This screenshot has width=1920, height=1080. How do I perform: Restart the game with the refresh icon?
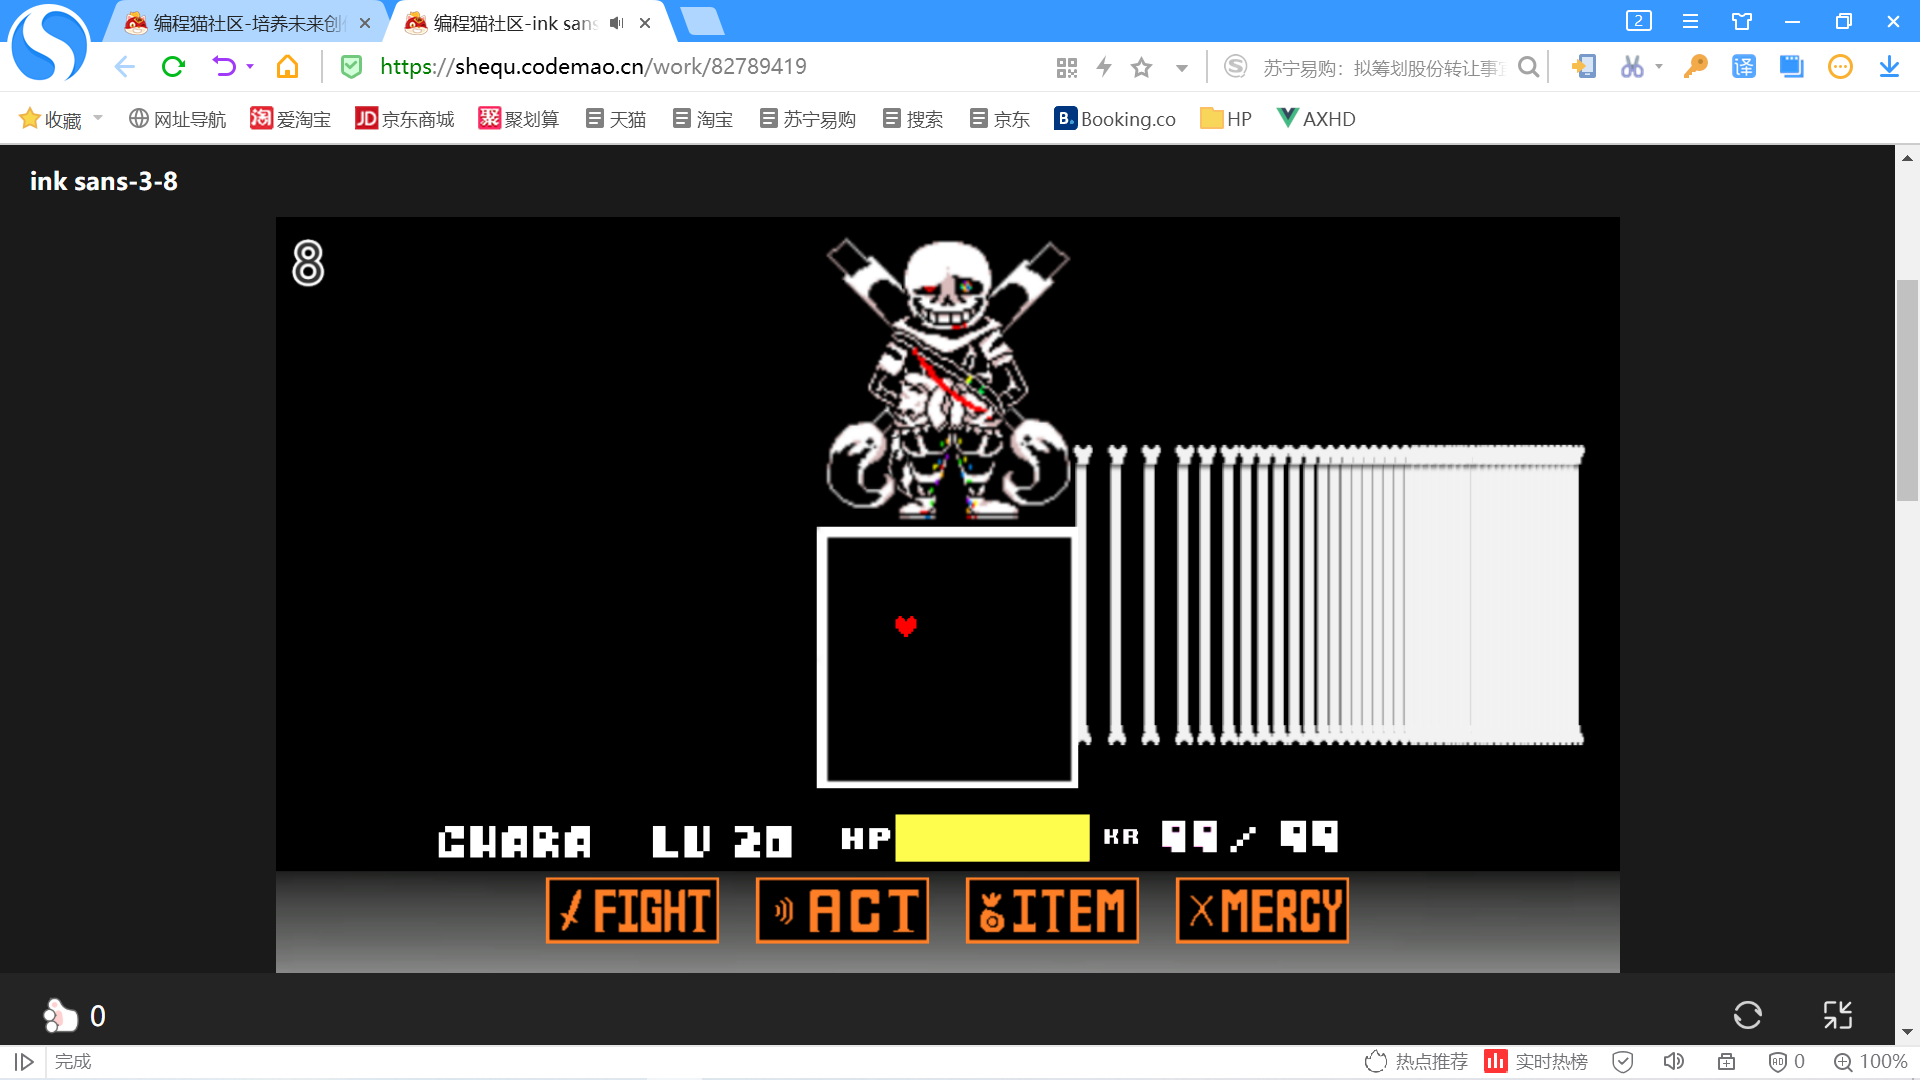pyautogui.click(x=1748, y=1015)
